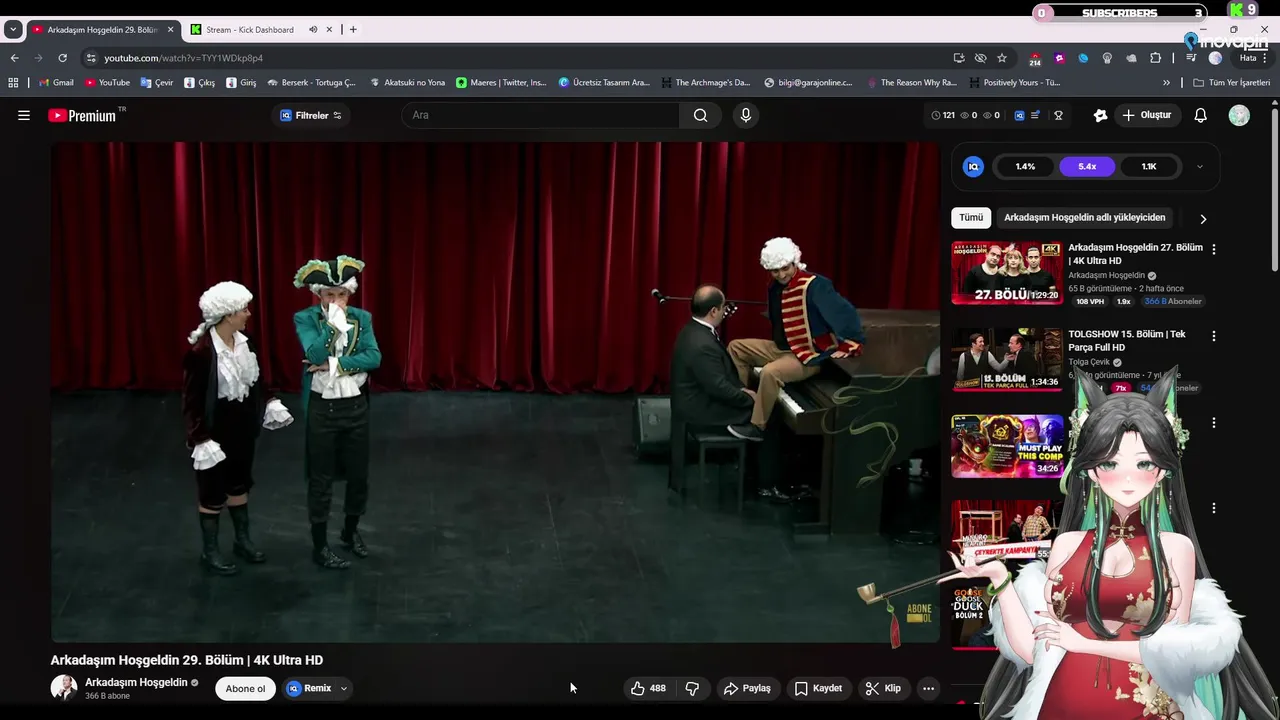Show hidden bookmarks with the double chevron

(1166, 83)
